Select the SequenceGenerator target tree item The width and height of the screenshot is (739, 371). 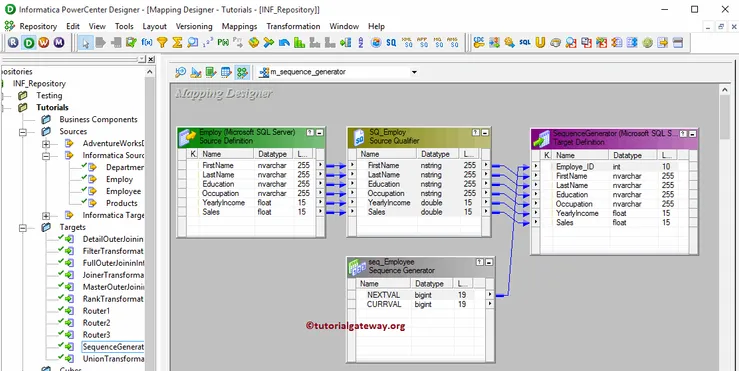(x=113, y=347)
